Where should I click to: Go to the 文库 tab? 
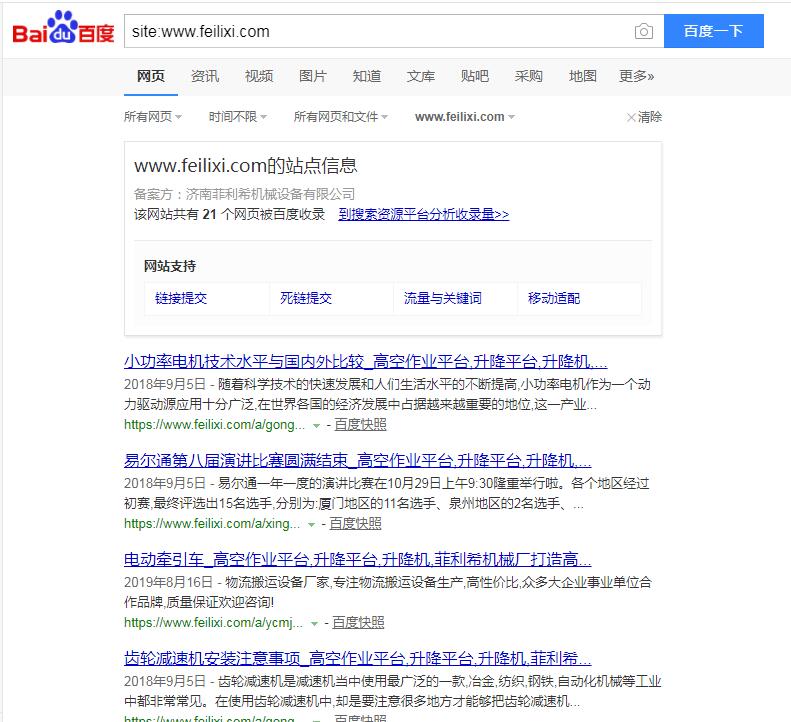click(421, 76)
